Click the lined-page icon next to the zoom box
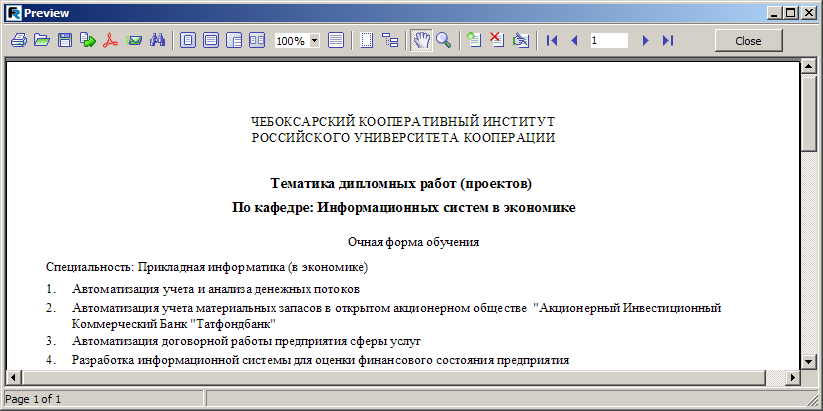The height and width of the screenshot is (411, 823). click(336, 40)
